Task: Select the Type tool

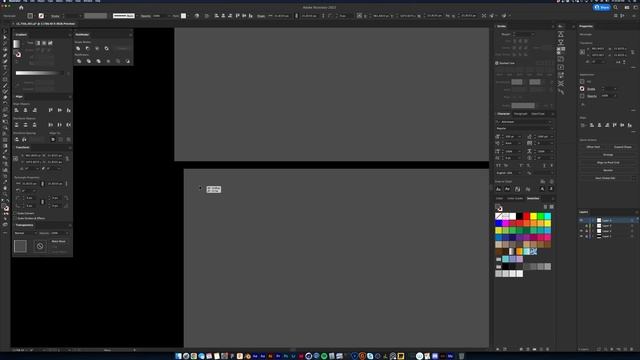Action: [x=5, y=67]
